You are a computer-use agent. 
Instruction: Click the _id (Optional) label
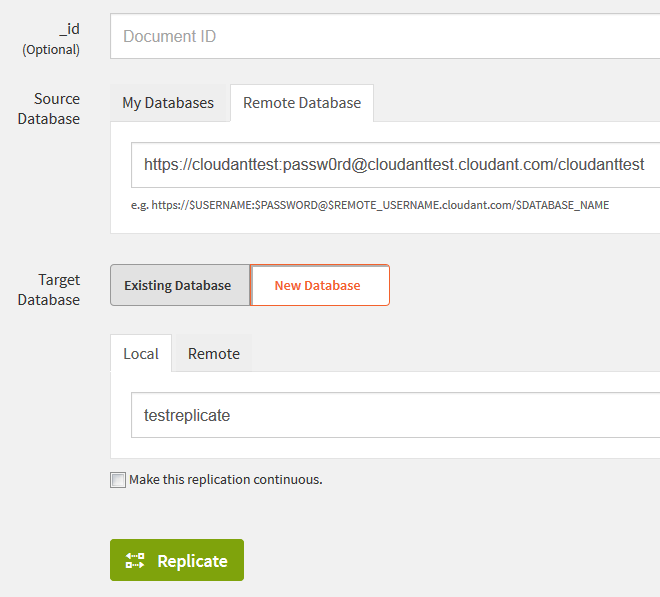(x=51, y=39)
